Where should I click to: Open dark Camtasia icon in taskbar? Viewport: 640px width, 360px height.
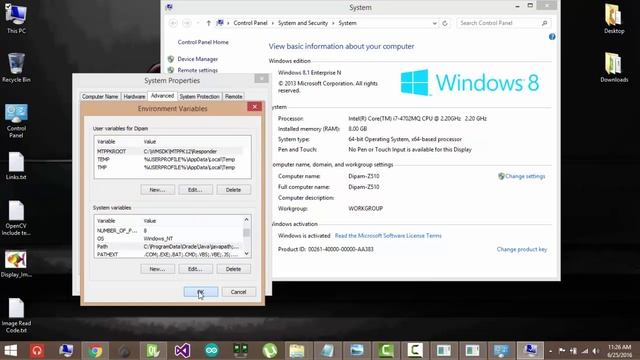pos(415,351)
